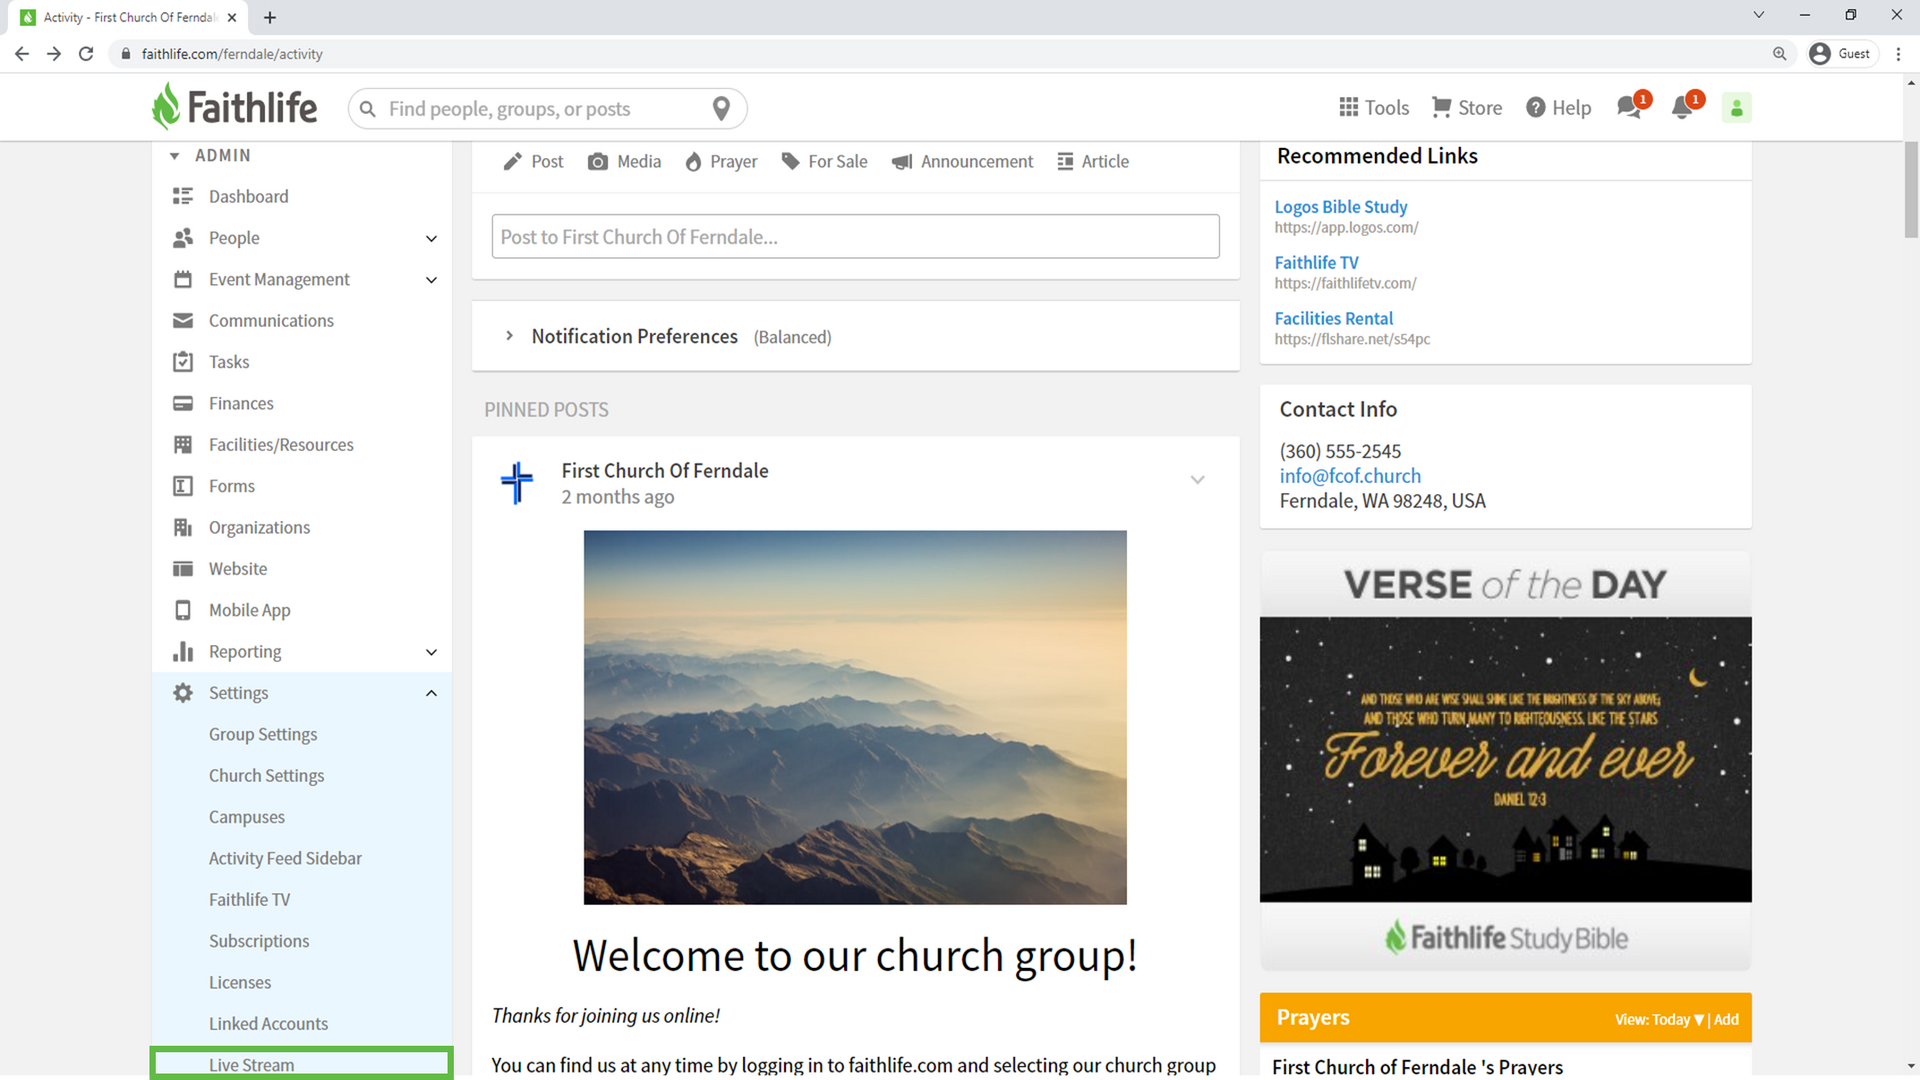Open Linked Accounts in sidebar

click(268, 1024)
